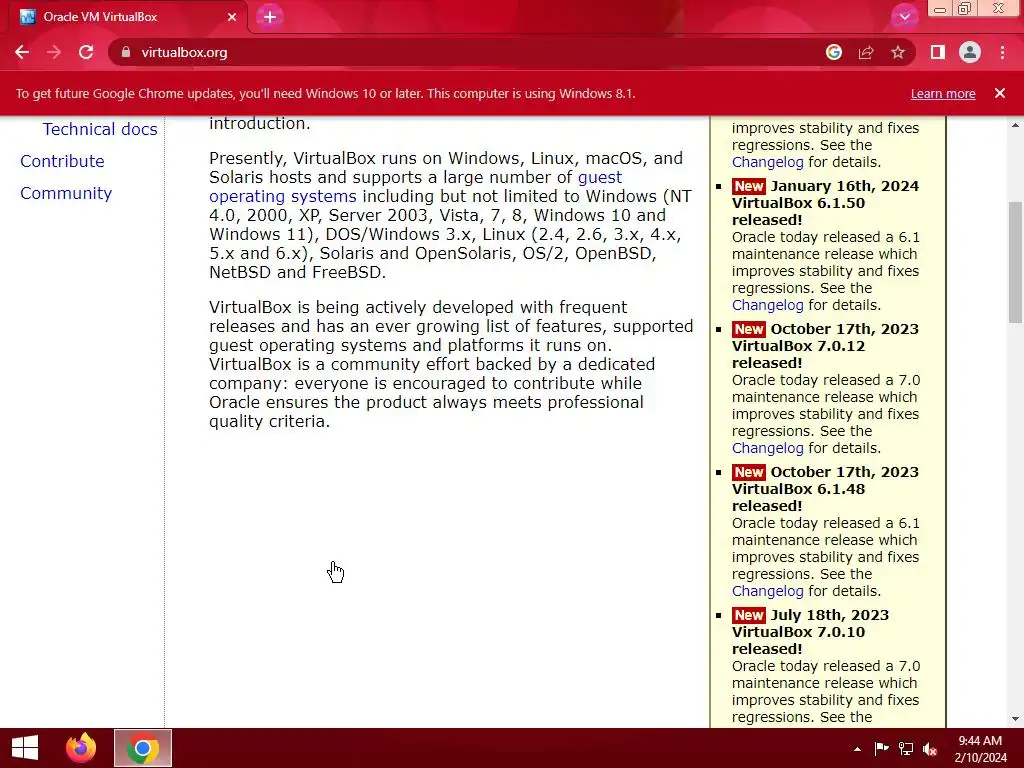Open the topmost Changelog link in news
Screen dimensions: 1024x768
tap(767, 162)
